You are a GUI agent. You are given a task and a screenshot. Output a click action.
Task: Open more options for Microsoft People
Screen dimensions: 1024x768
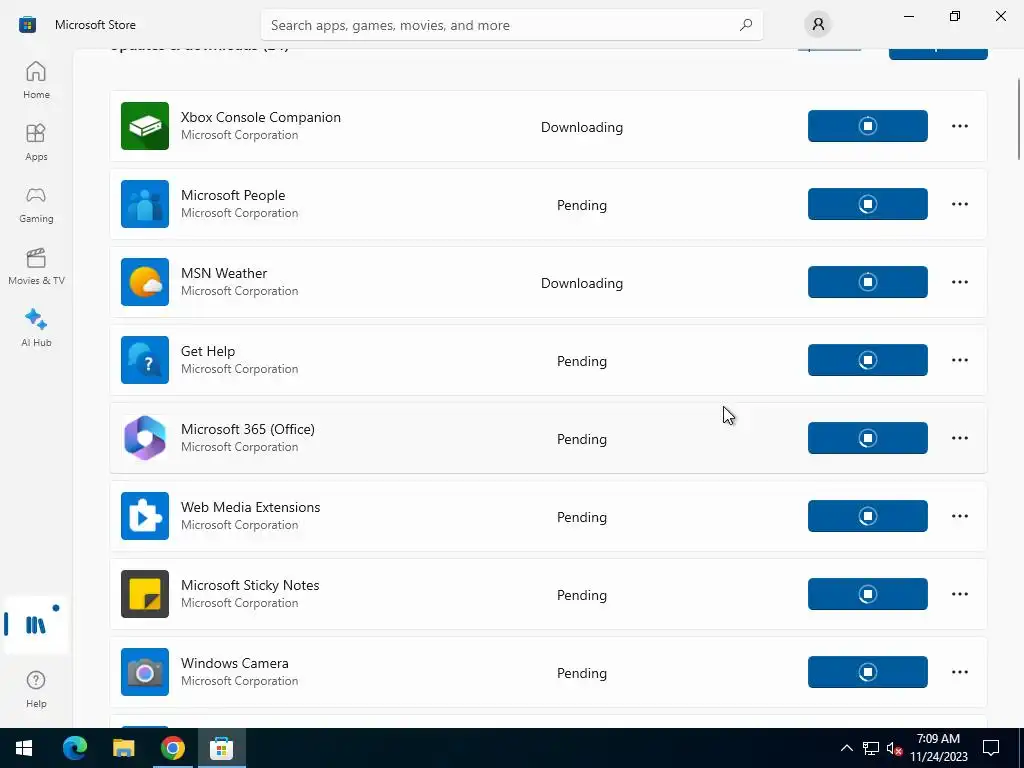point(959,204)
